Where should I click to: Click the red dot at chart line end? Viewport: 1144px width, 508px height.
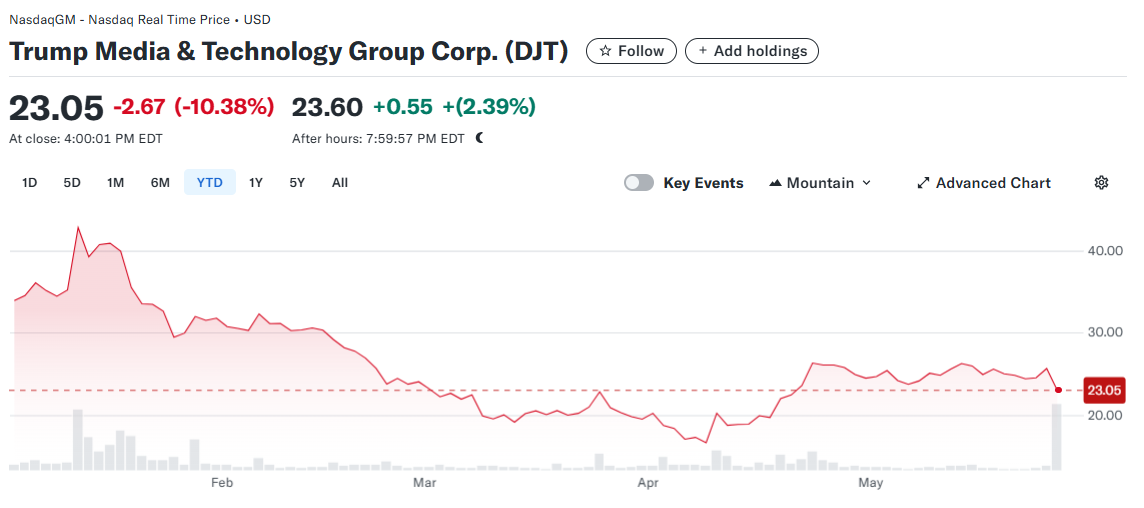click(1058, 390)
